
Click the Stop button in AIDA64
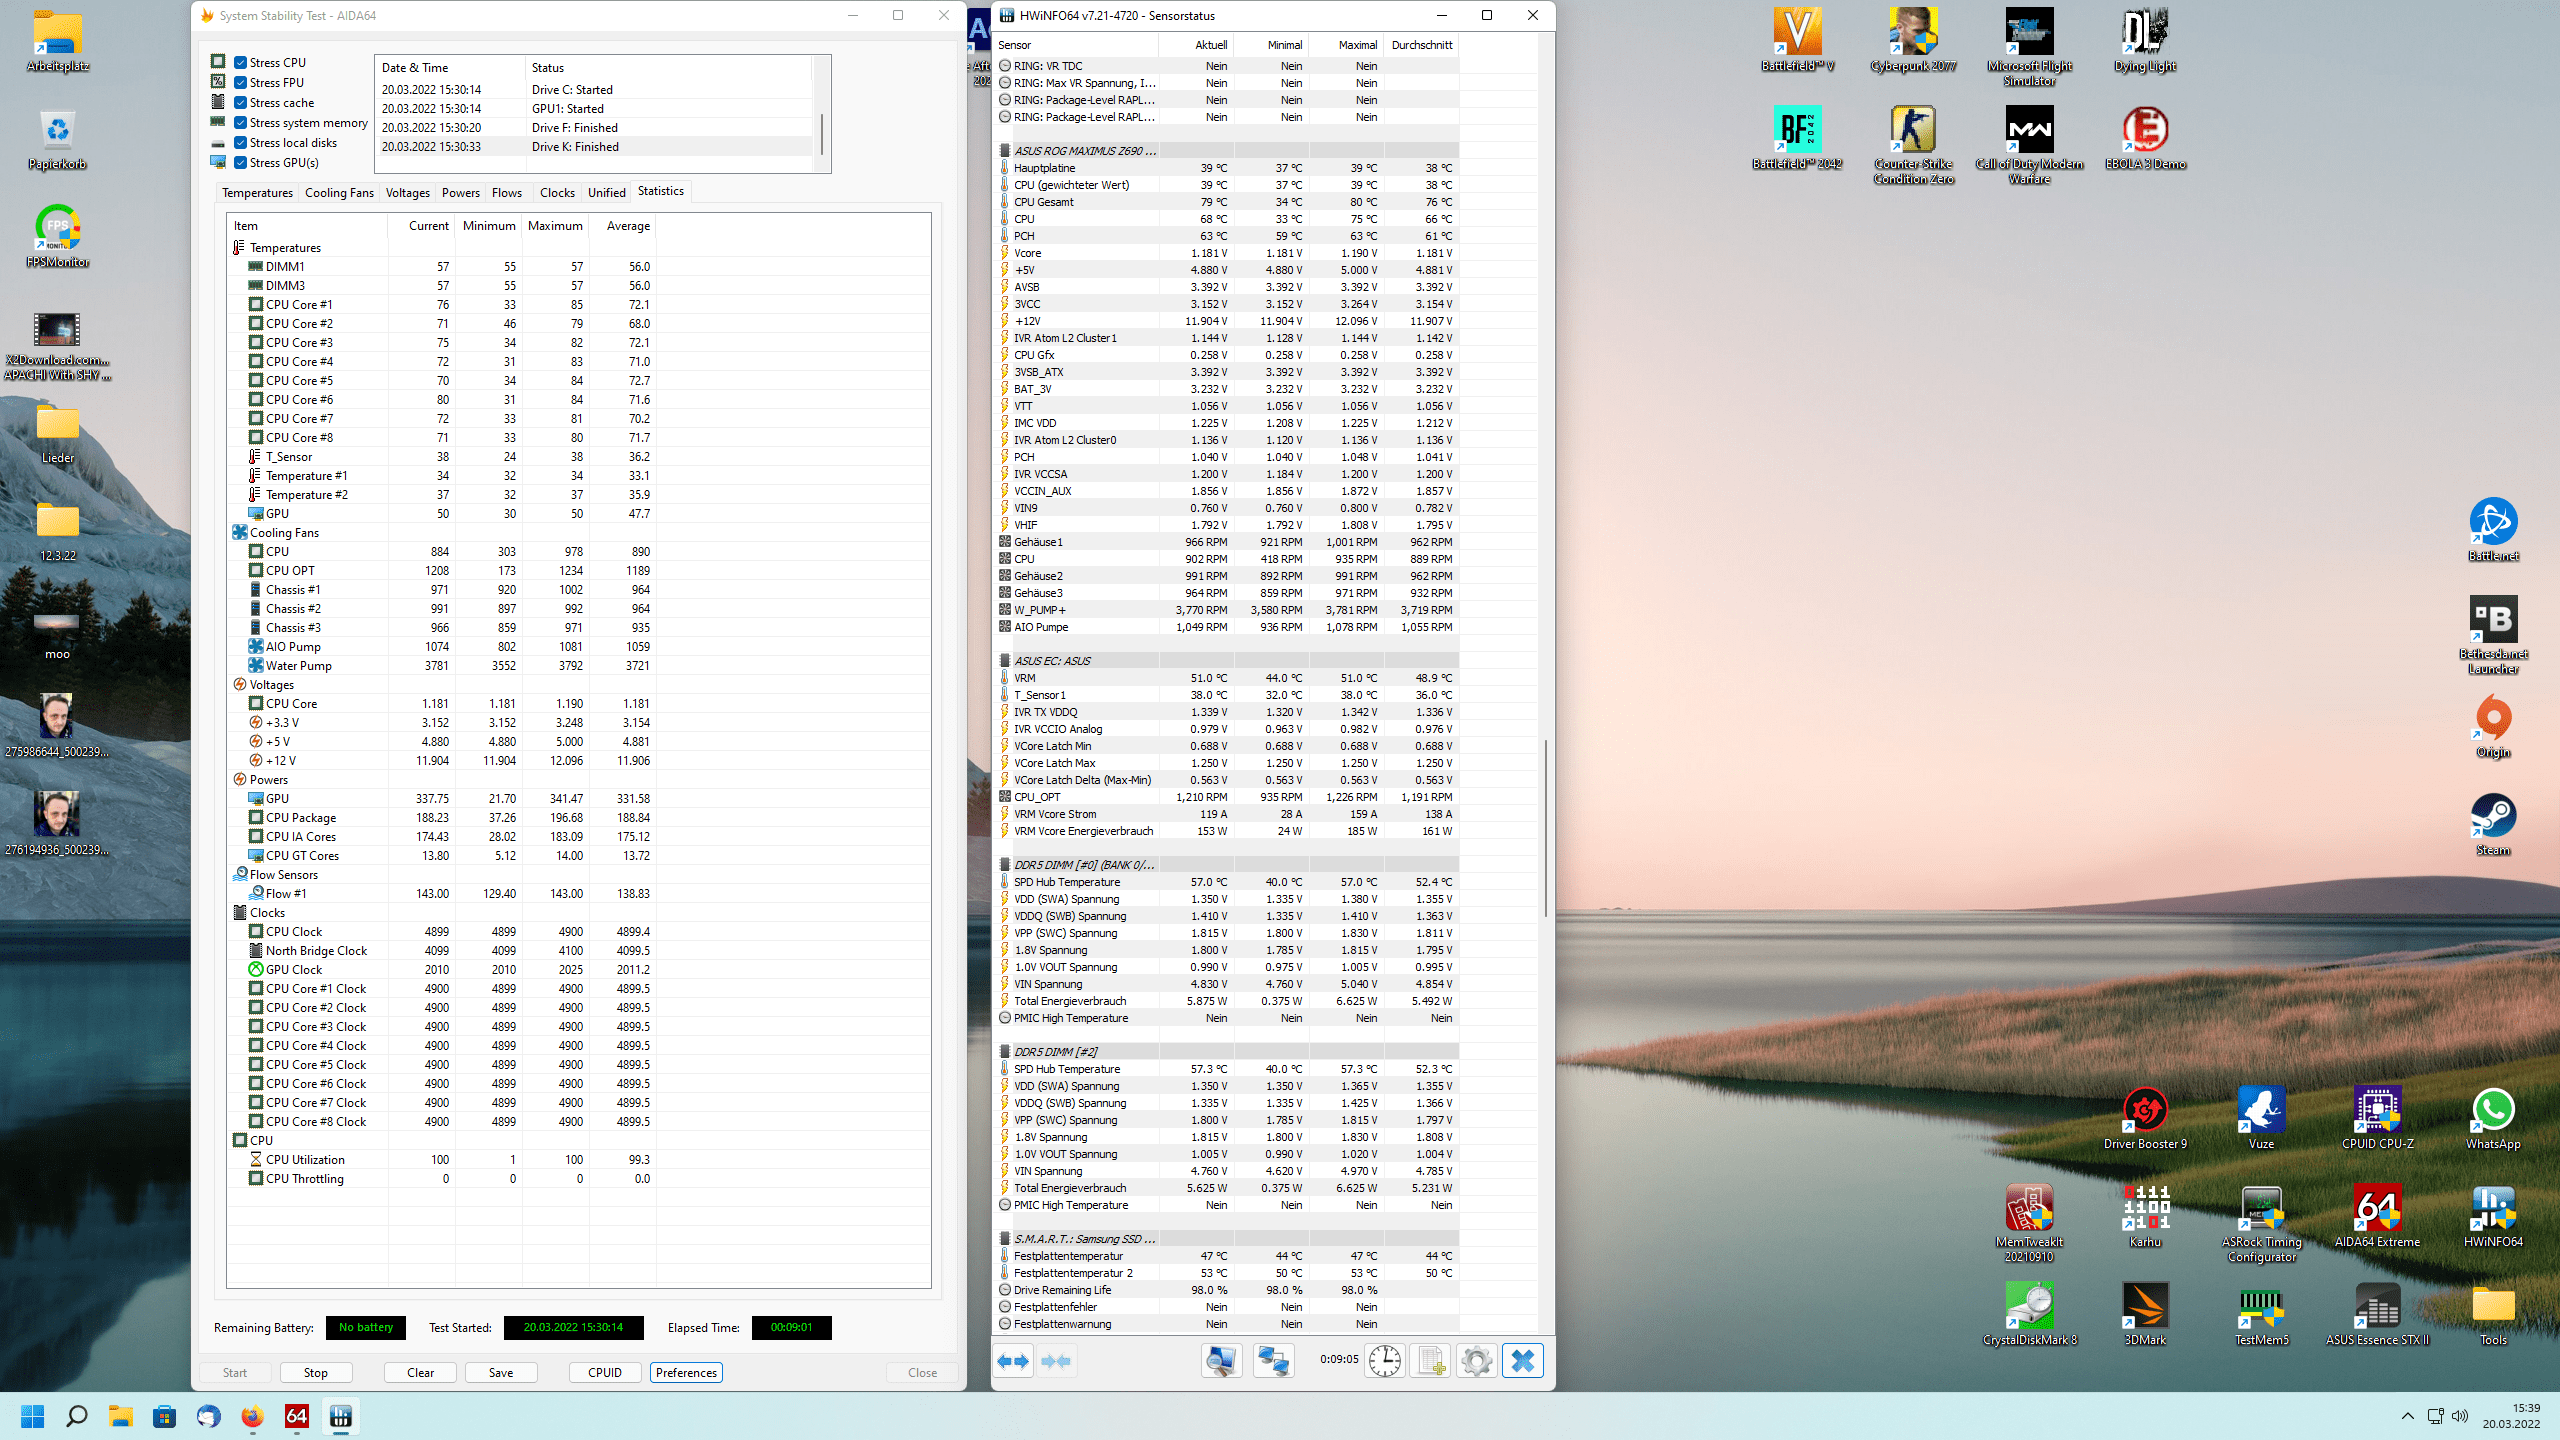[x=316, y=1372]
